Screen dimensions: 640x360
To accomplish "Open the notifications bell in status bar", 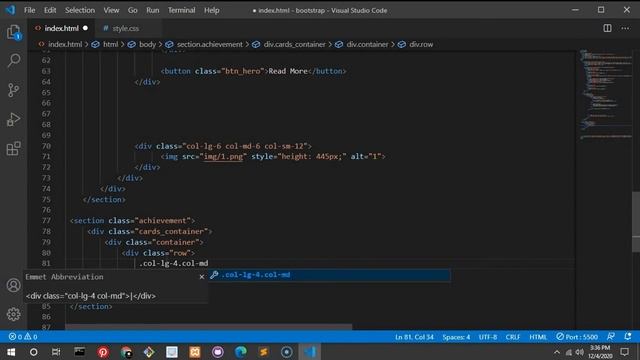I will point(628,336).
